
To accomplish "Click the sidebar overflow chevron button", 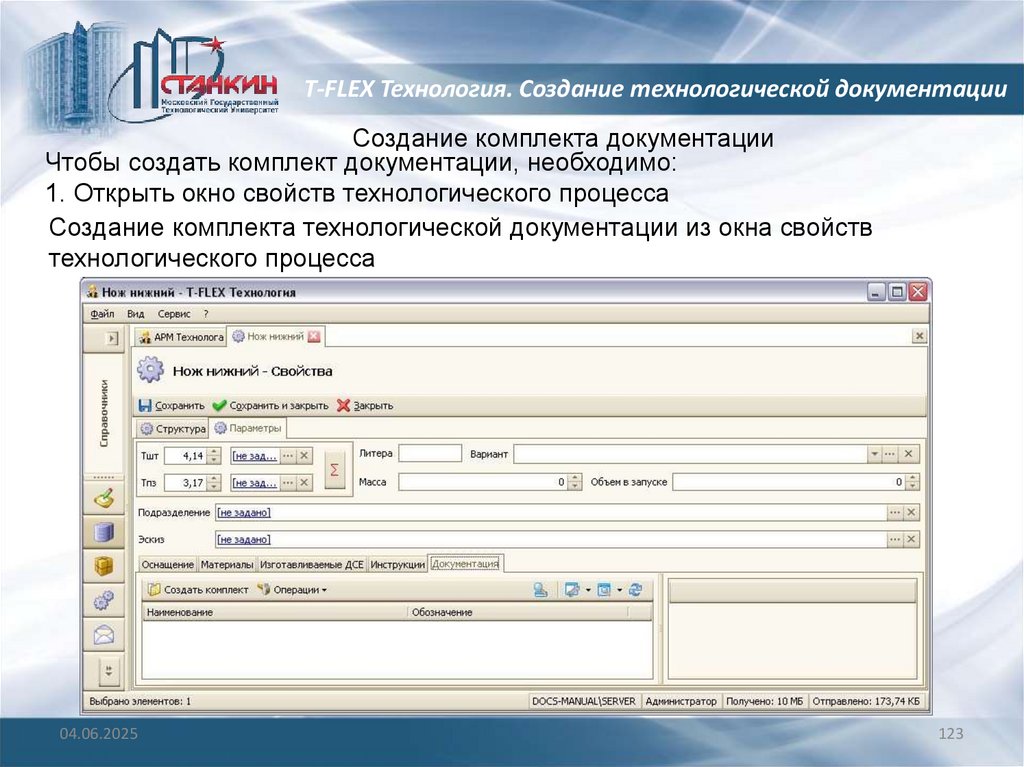I will coord(109,671).
